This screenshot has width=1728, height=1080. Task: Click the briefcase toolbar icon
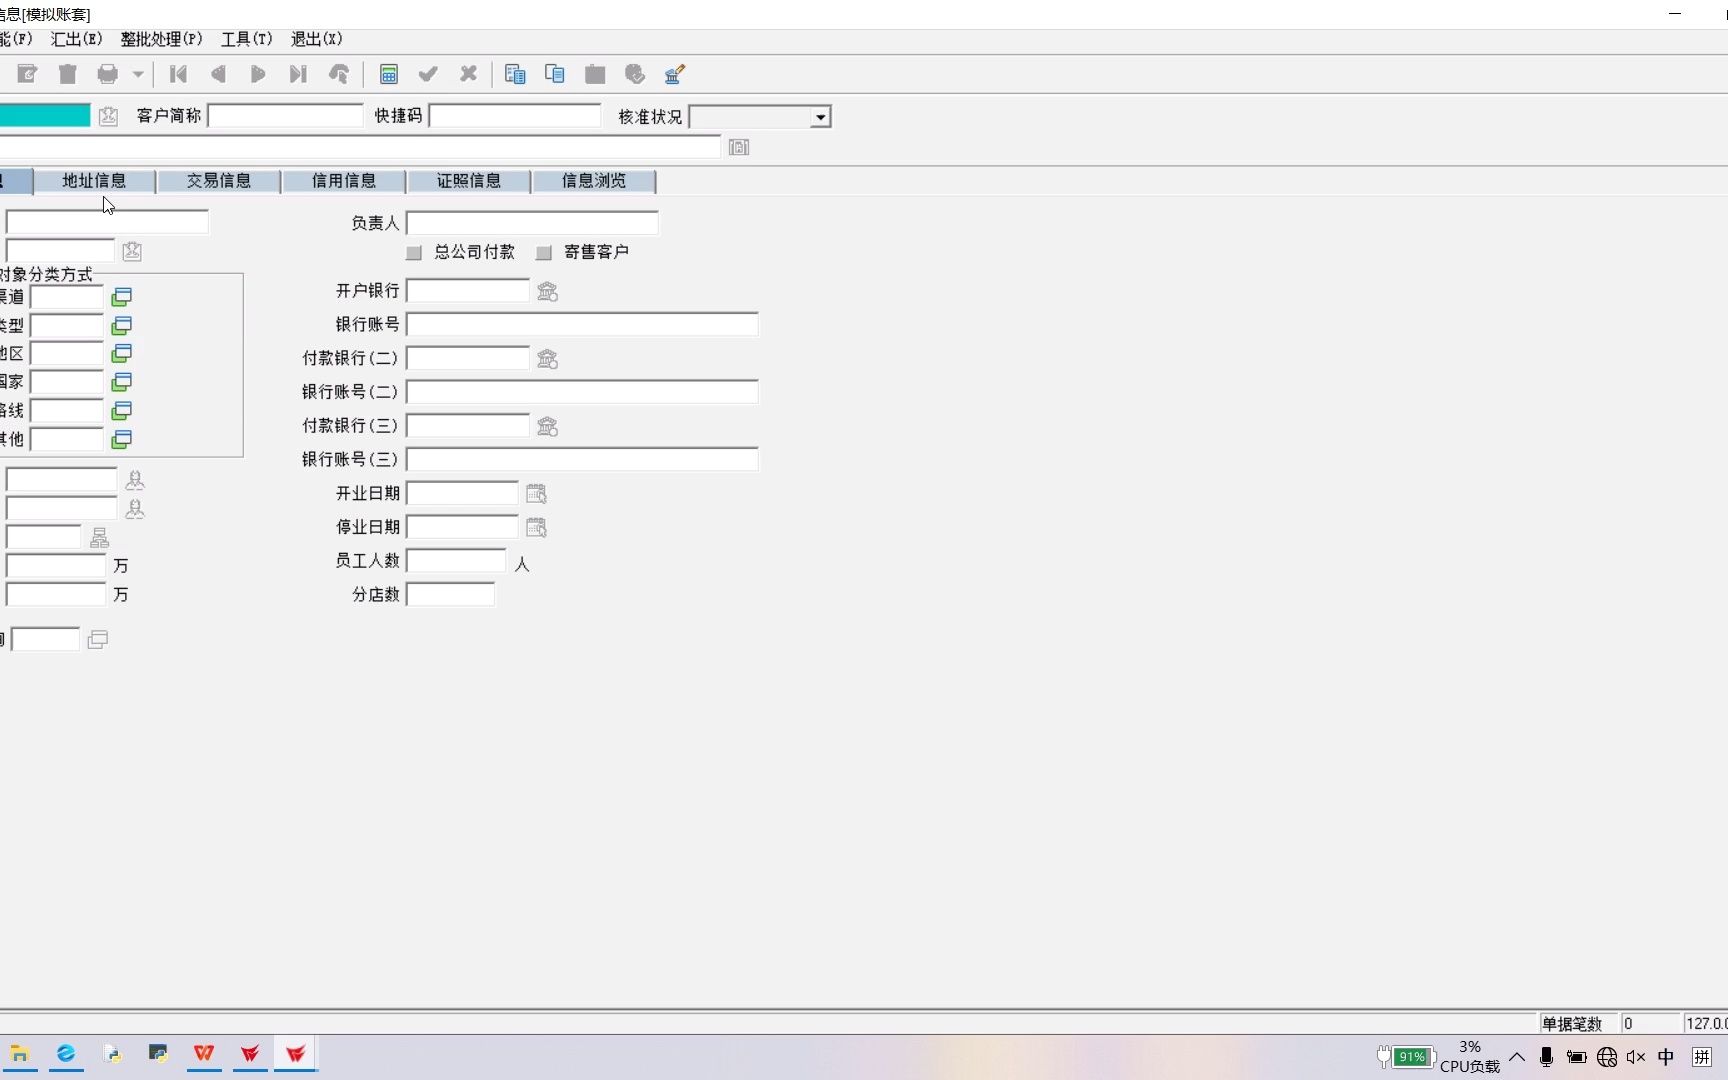(x=595, y=74)
